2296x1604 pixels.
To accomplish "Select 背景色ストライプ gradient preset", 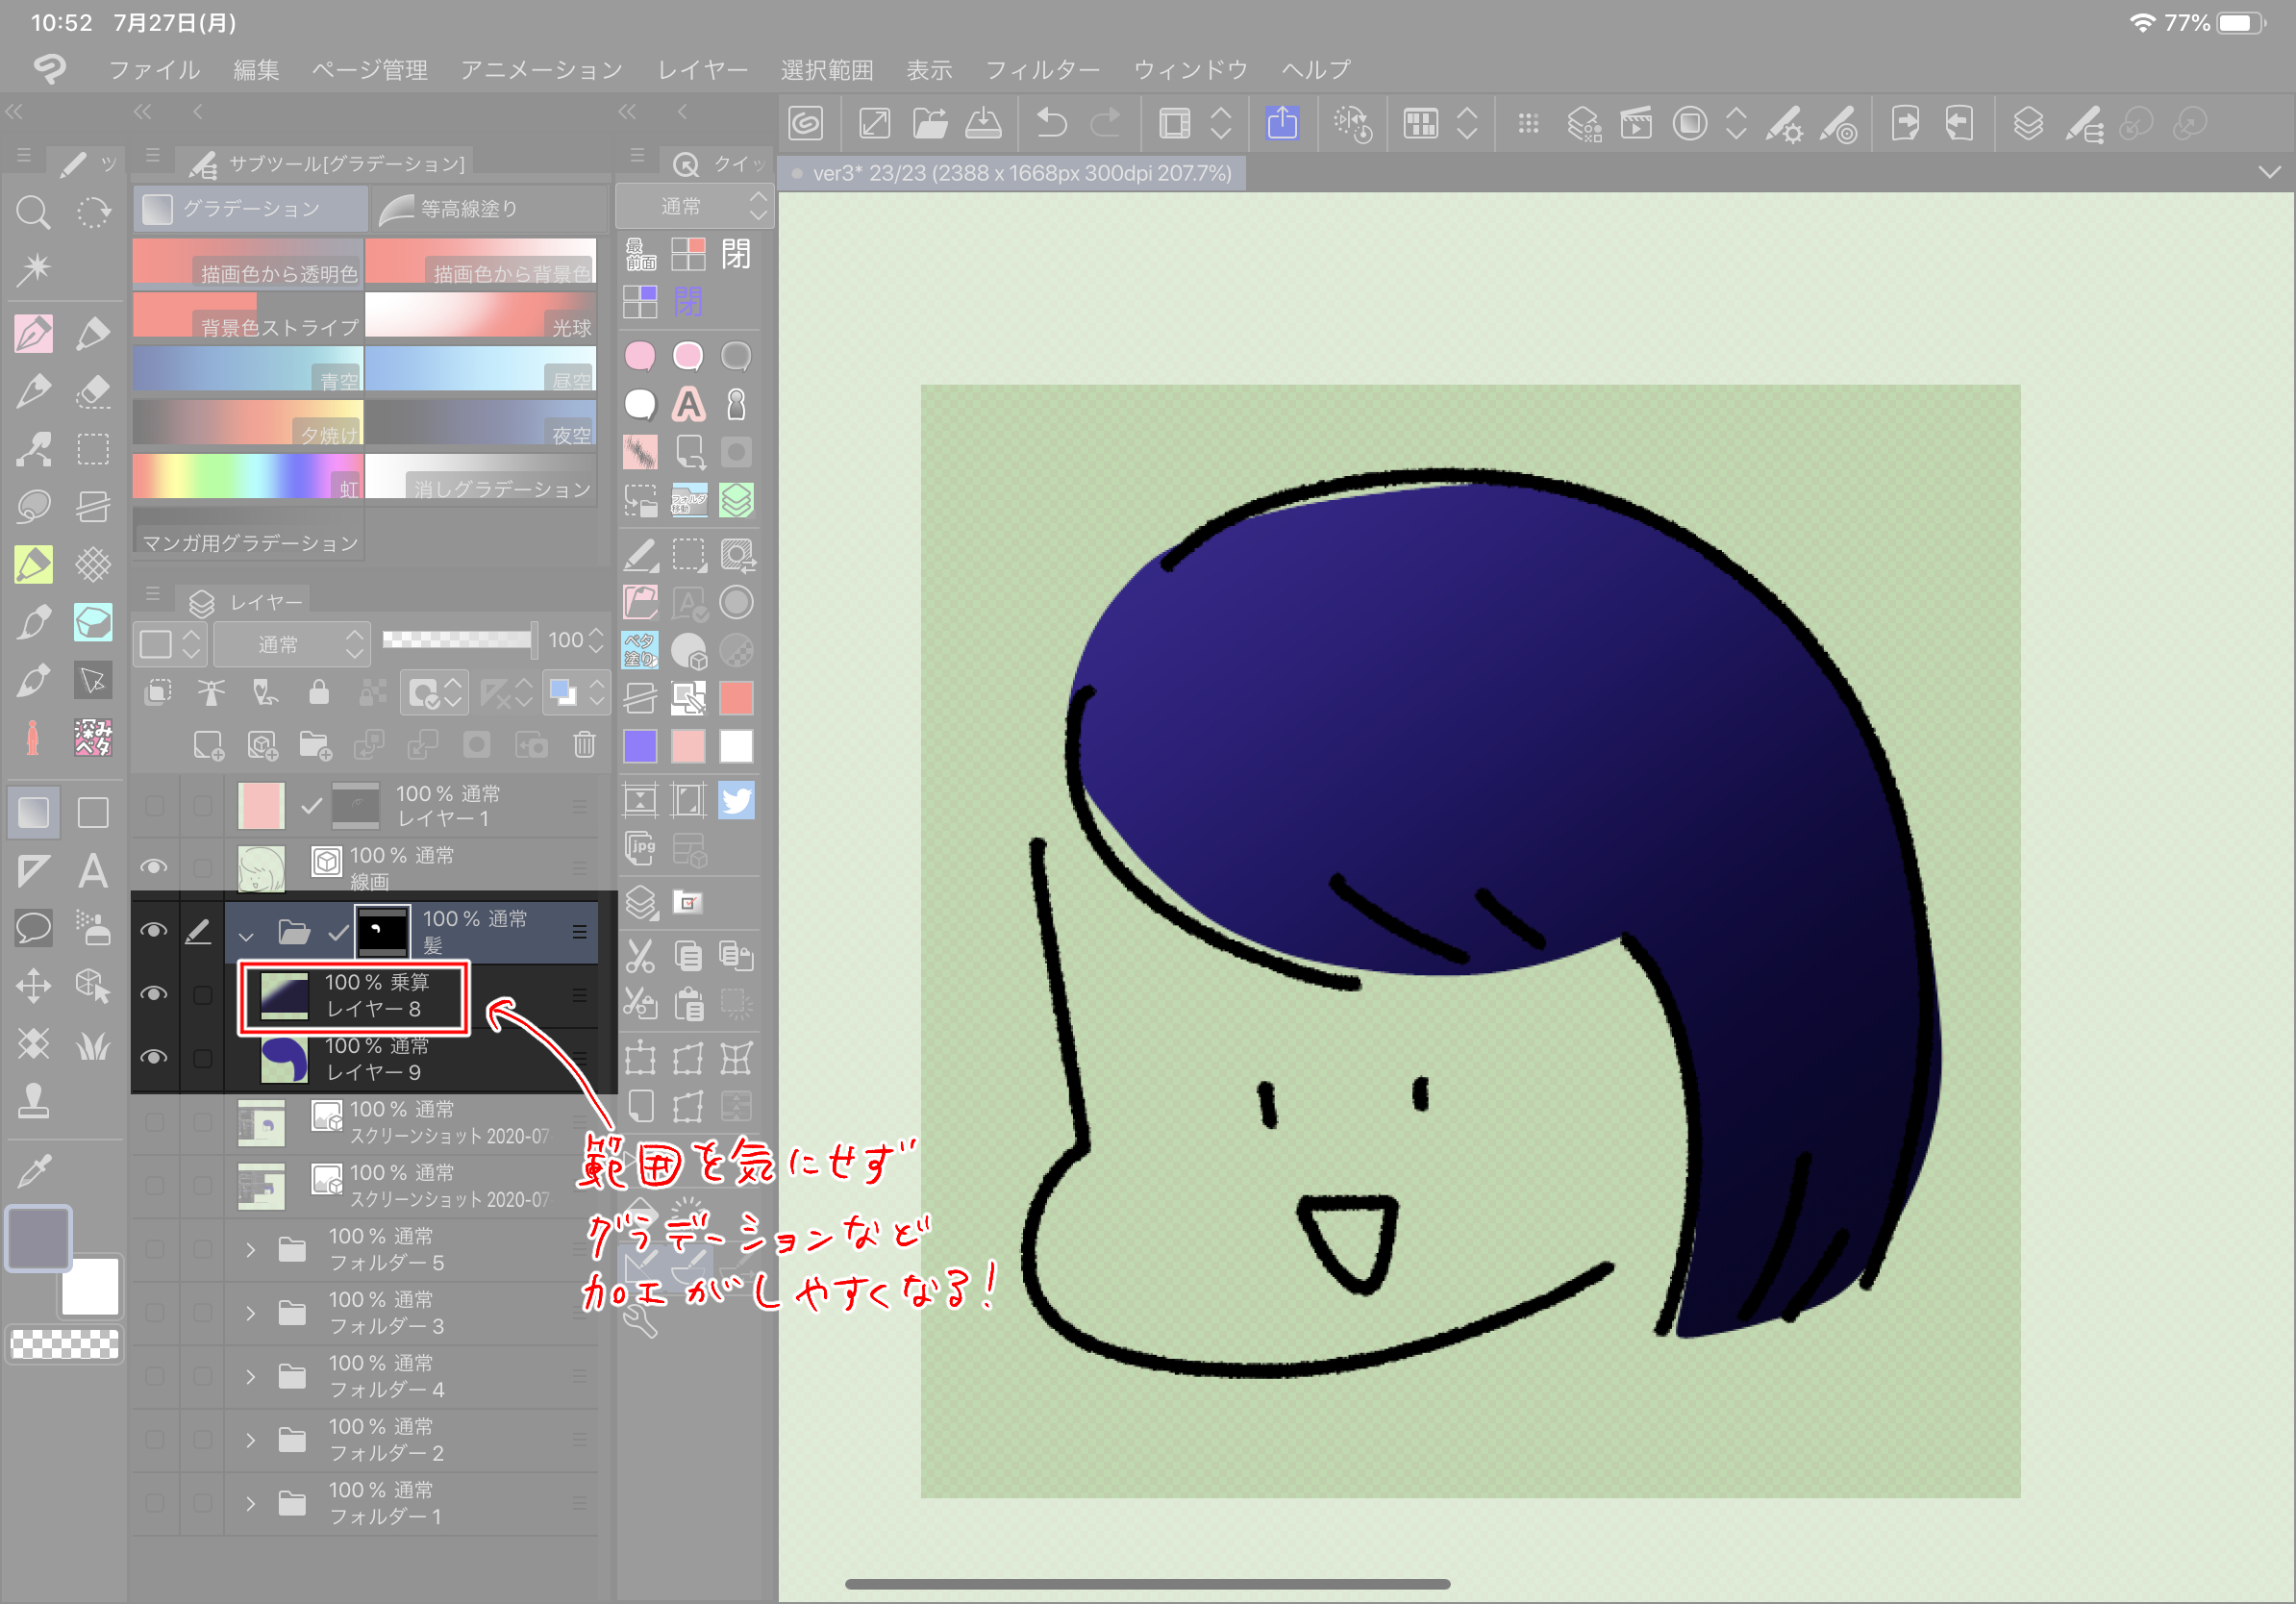I will [248, 315].
